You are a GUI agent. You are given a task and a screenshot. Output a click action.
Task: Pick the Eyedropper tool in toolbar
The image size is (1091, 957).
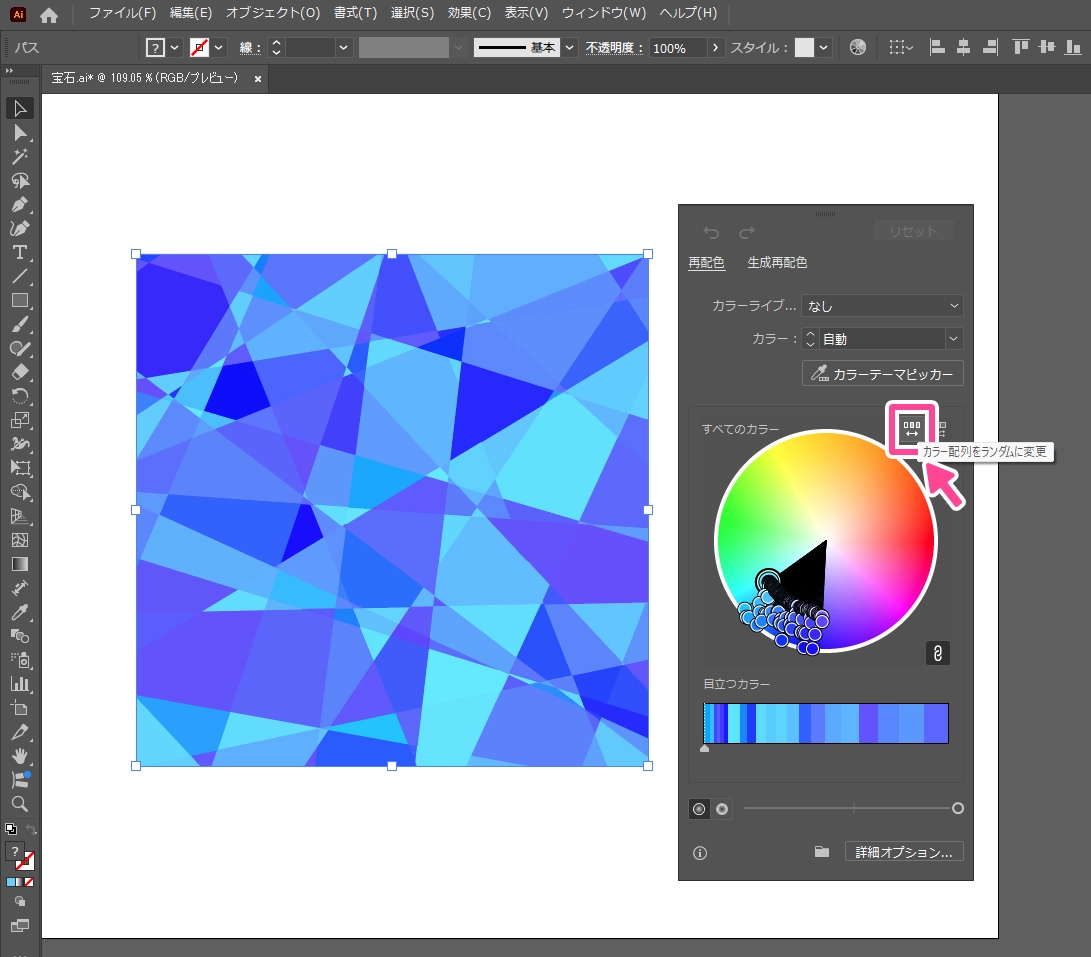coord(19,612)
